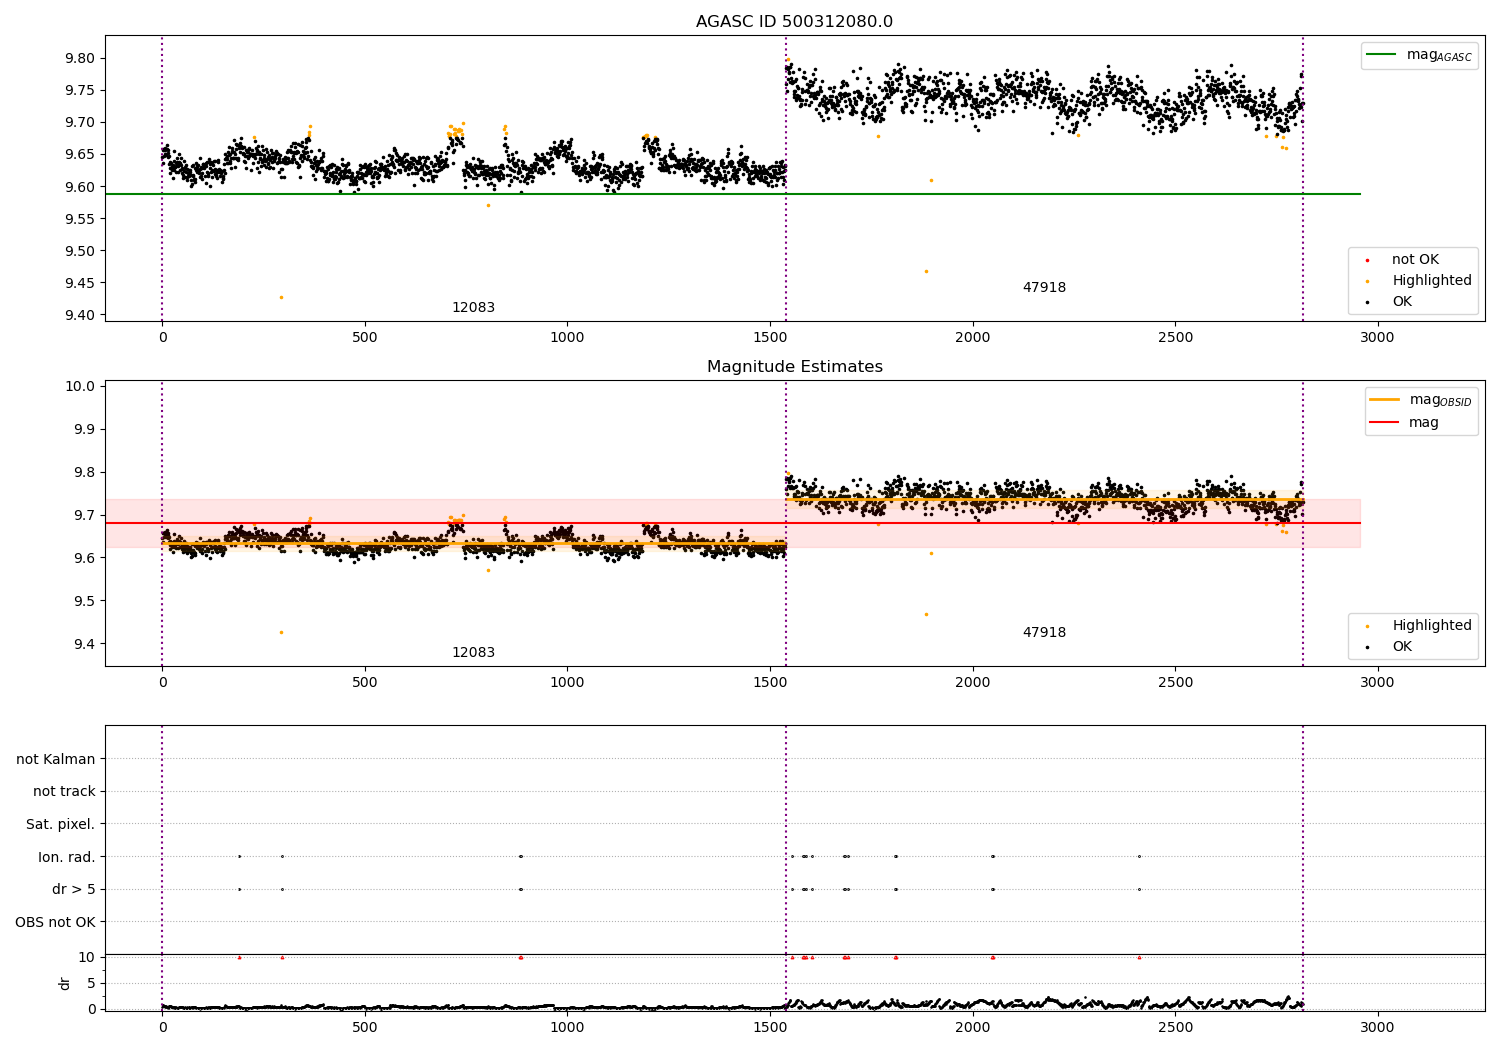Click the "not OK" legend entry
This screenshot has width=1500, height=1050.
[1415, 260]
